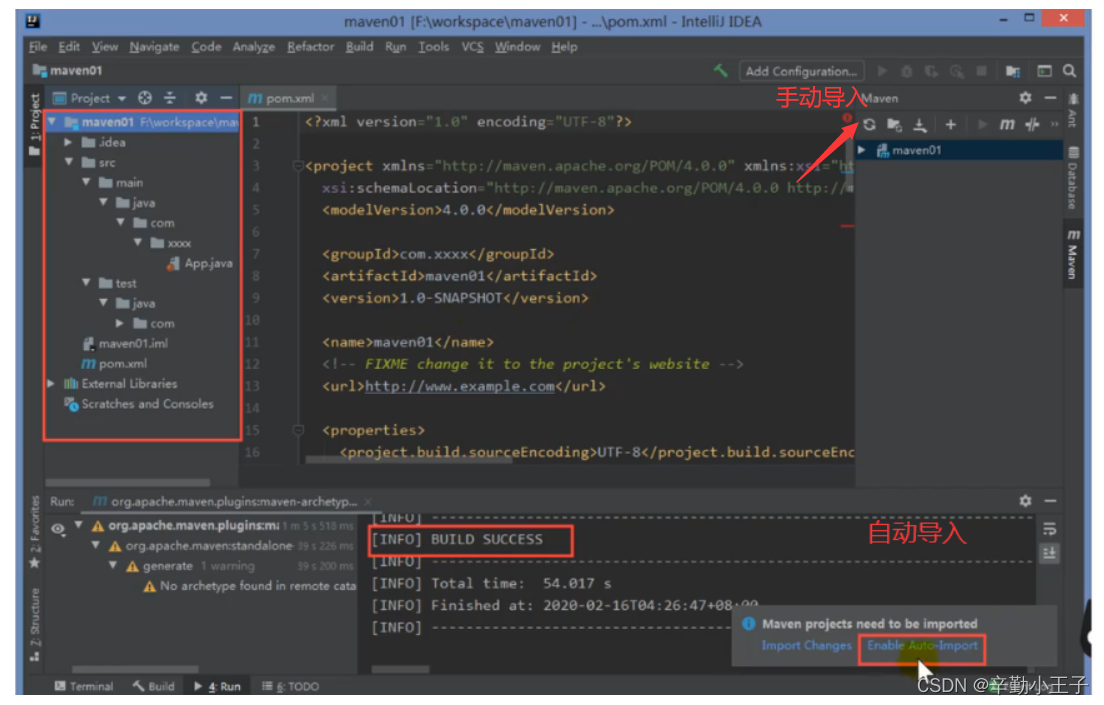The image size is (1104, 705).
Task: Open Project panel settings gear
Action: (x=201, y=98)
